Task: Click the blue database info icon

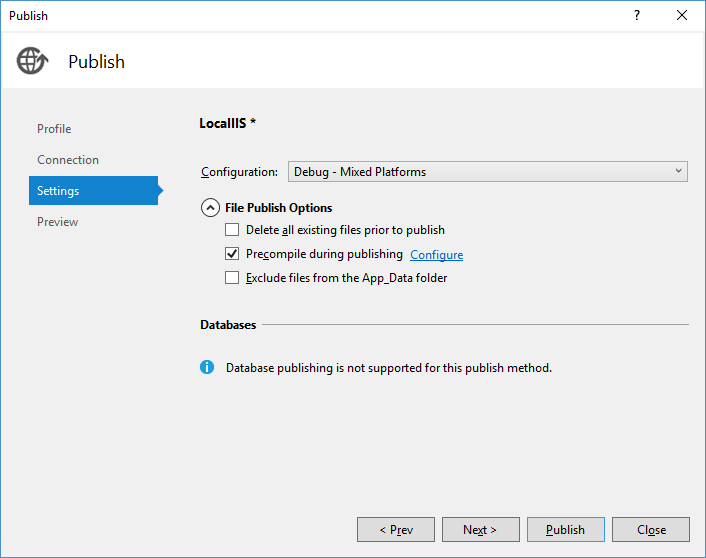Action: (x=207, y=367)
